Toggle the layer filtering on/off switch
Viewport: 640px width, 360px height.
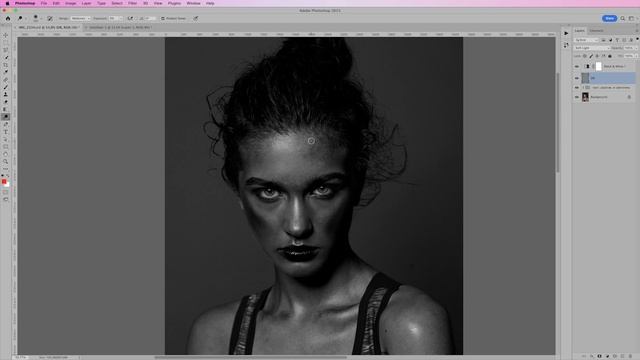coord(637,39)
